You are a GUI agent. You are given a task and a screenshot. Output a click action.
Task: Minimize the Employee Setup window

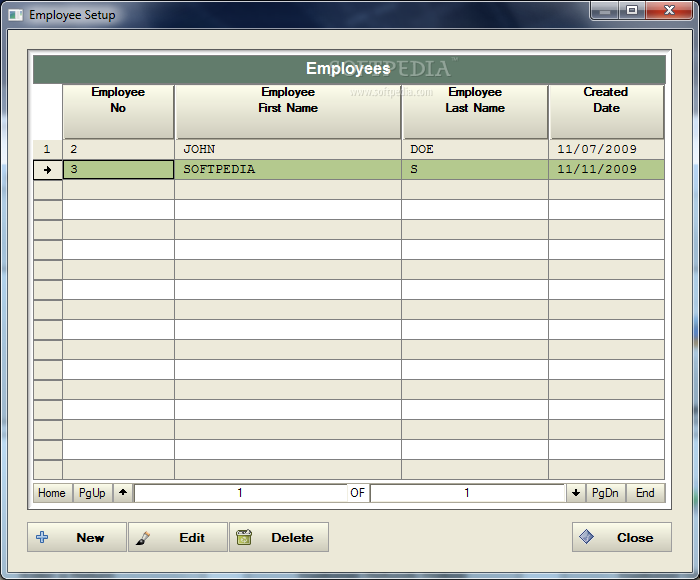(x=604, y=10)
